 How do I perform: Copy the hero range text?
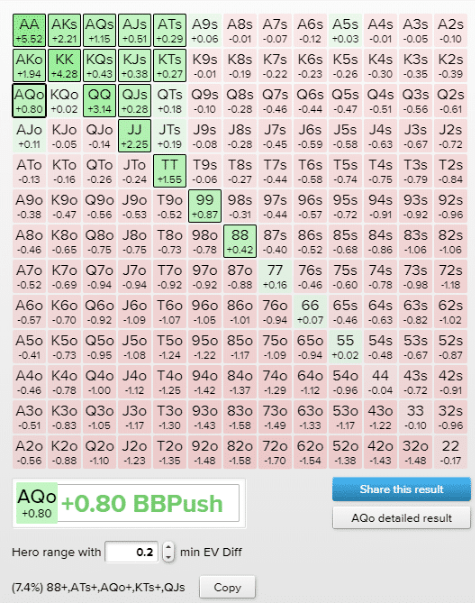(227, 587)
